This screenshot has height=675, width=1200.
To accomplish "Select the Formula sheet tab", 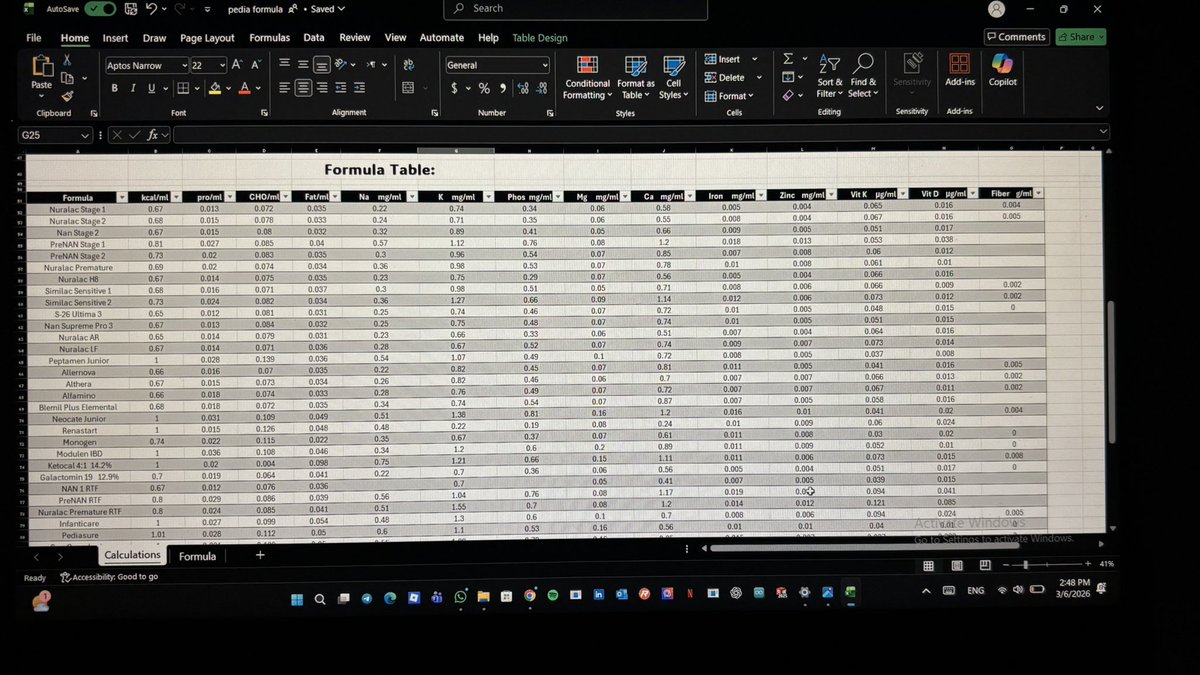I will [197, 556].
